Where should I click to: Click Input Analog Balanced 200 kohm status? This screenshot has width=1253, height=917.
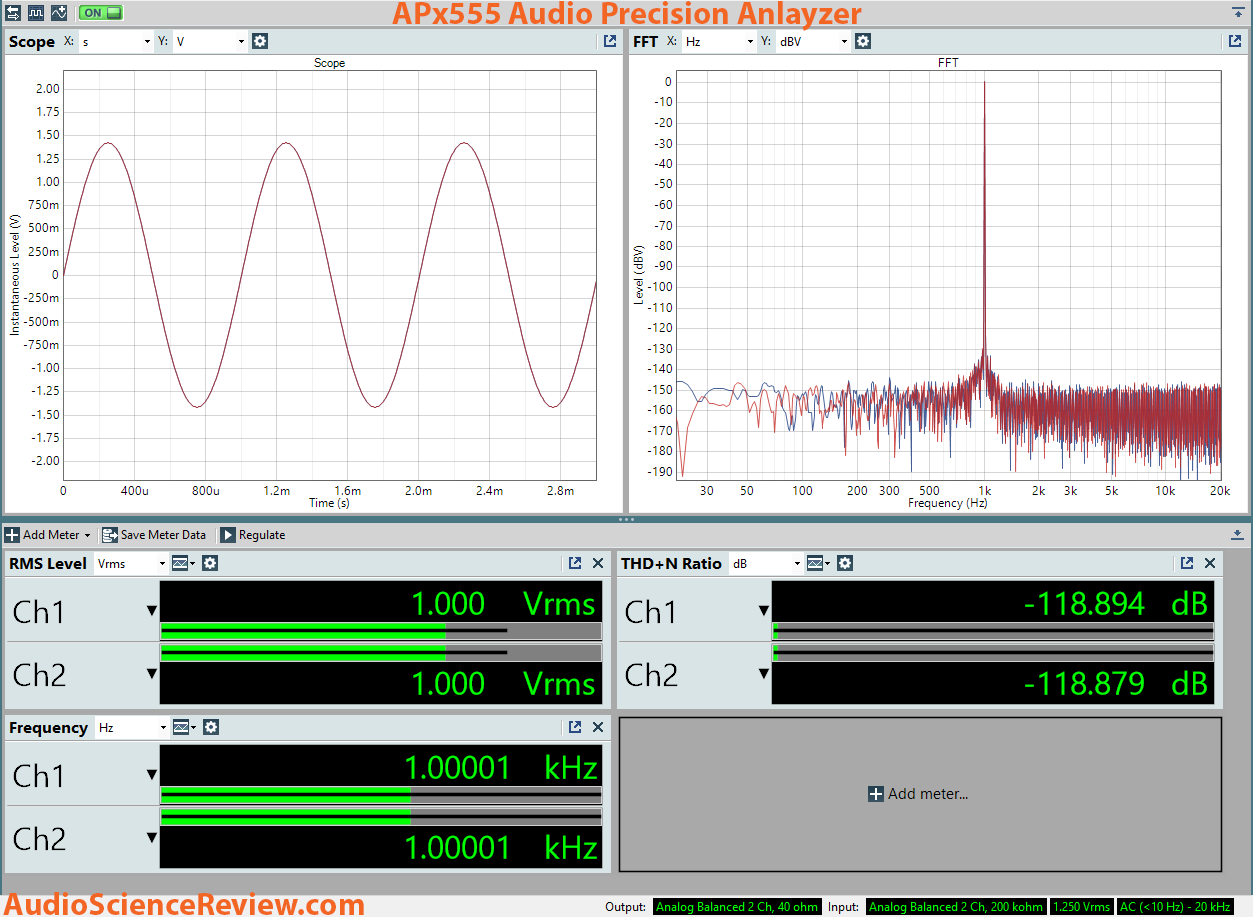[956, 907]
